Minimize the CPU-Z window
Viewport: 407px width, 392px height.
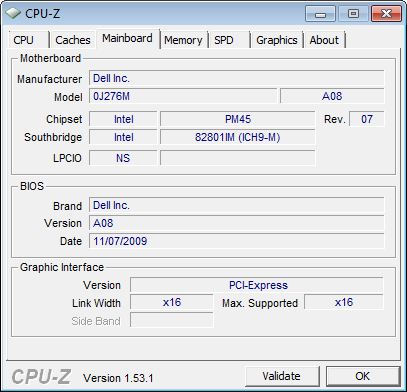pos(320,14)
